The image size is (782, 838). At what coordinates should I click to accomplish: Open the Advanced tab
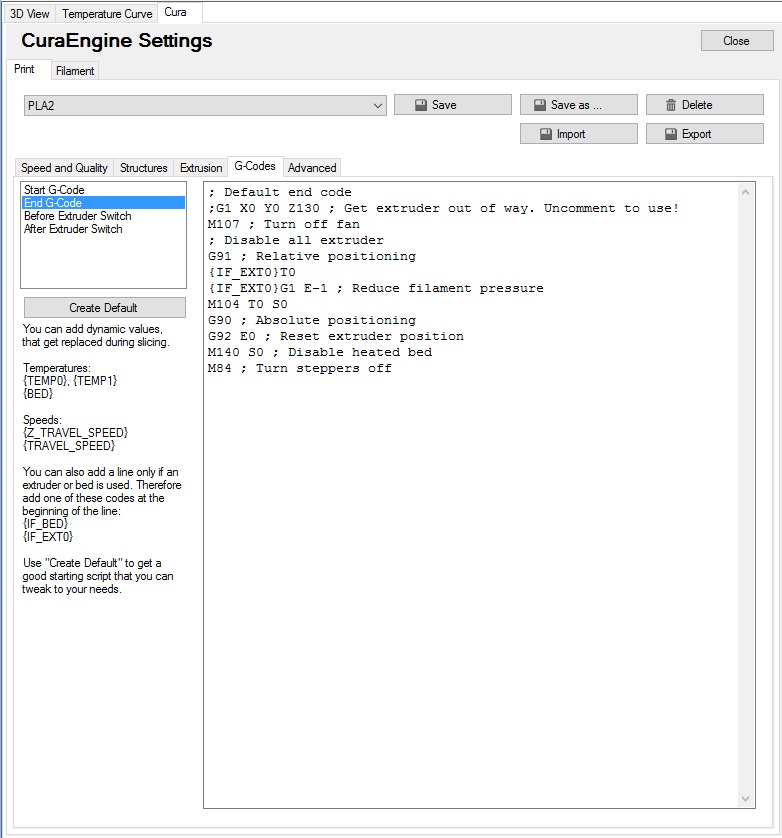tap(312, 168)
